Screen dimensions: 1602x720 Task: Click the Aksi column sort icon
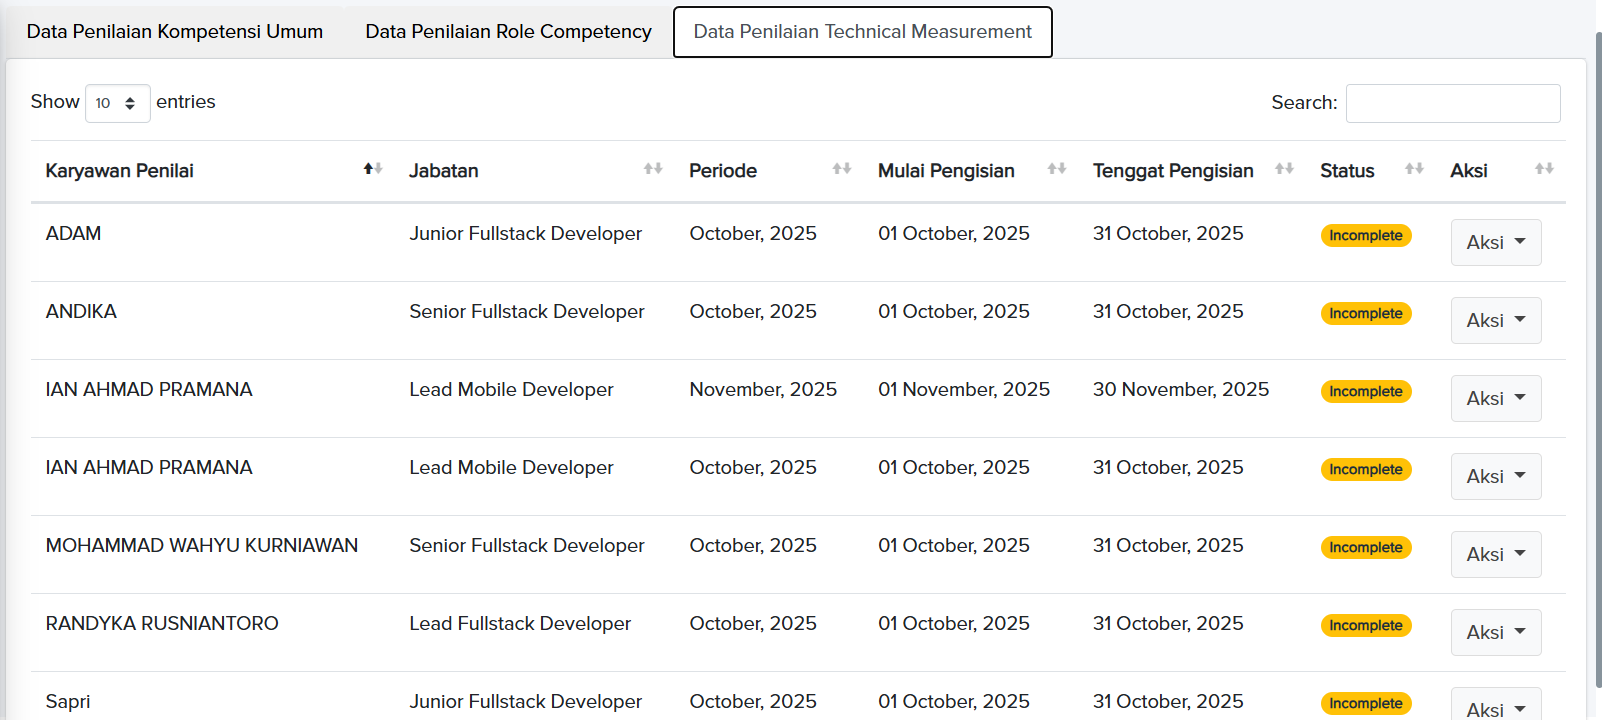(1544, 169)
